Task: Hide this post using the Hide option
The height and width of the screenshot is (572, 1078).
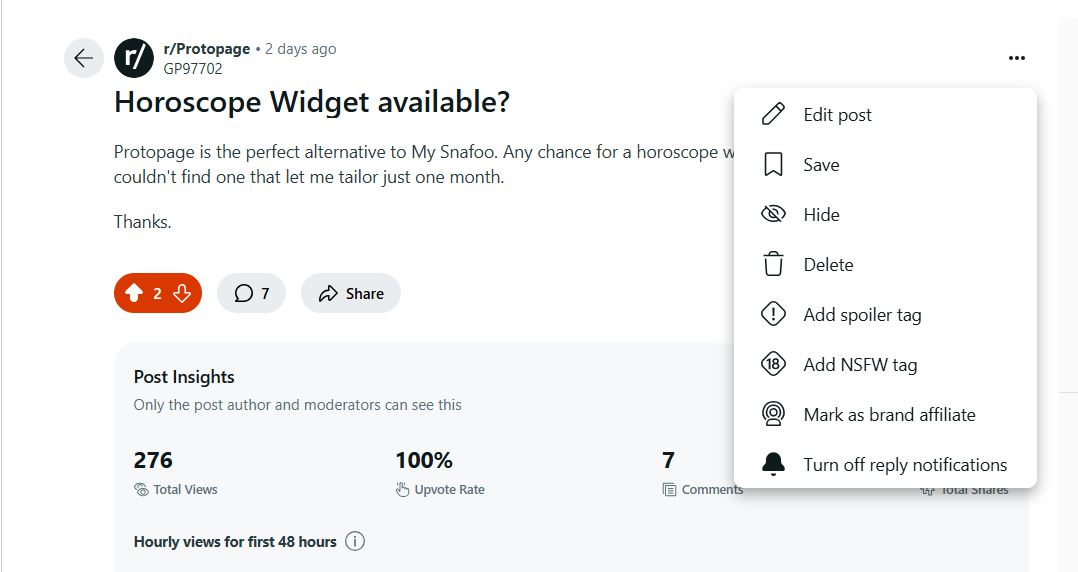Action: coord(886,214)
